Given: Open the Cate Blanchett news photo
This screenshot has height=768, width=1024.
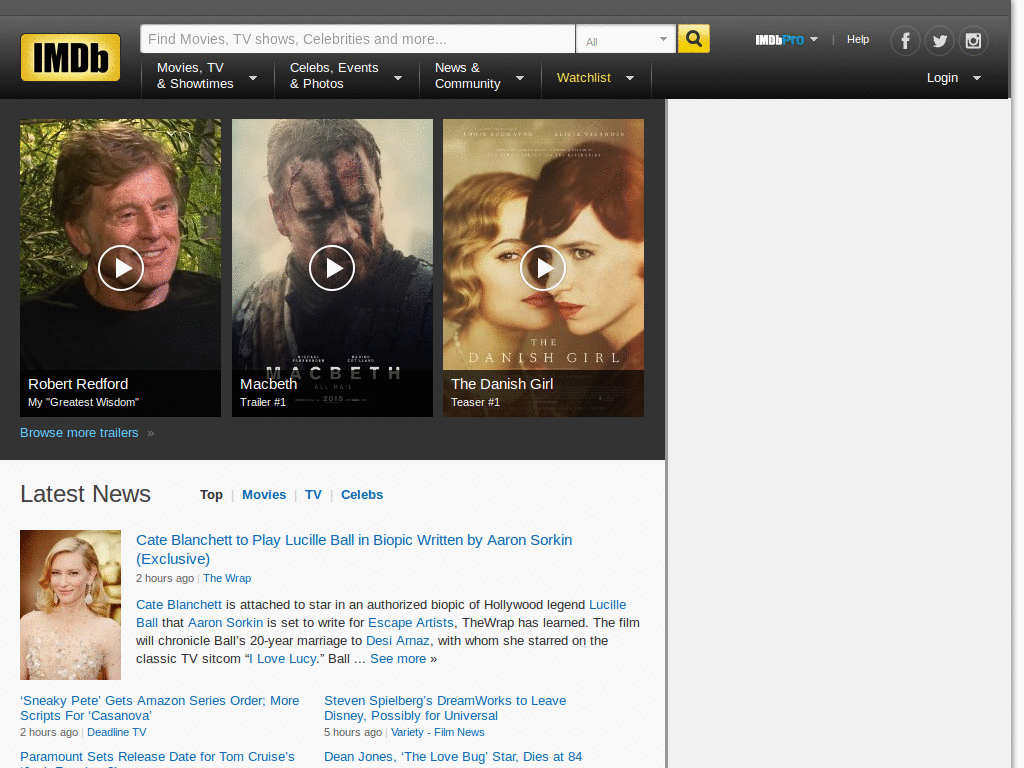Looking at the screenshot, I should point(71,605).
